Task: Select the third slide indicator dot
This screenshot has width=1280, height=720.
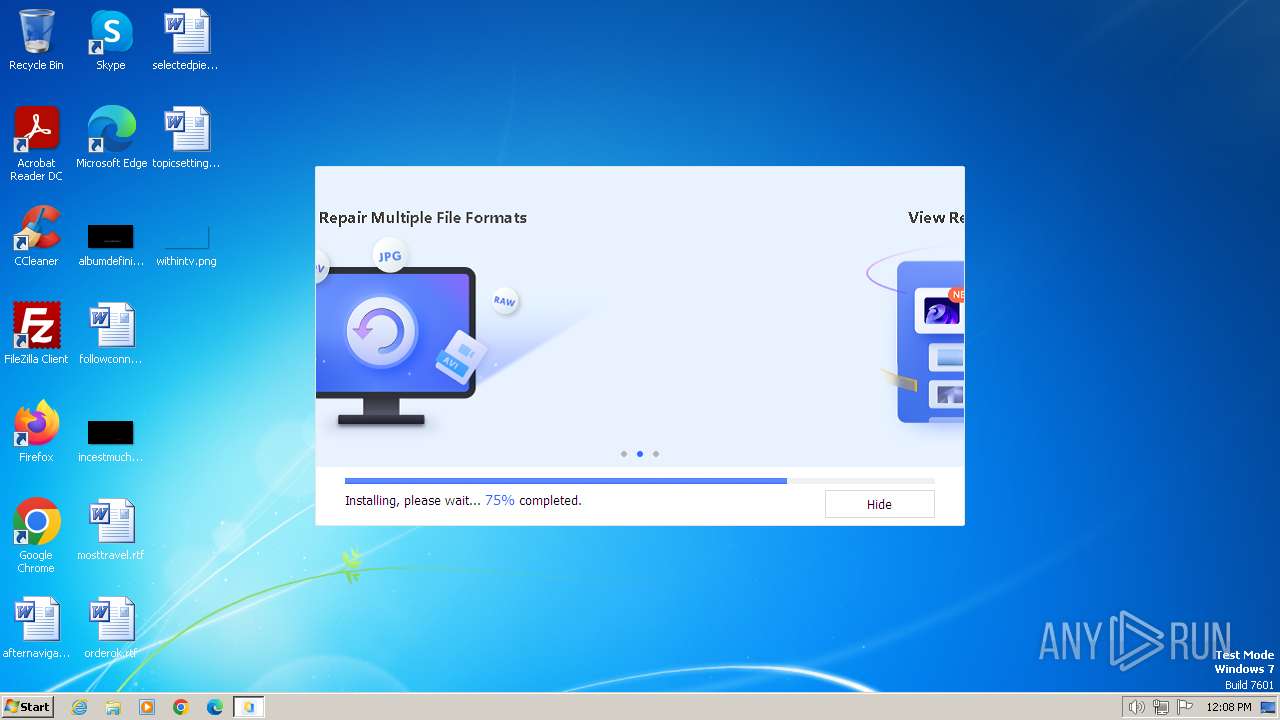Action: [656, 454]
